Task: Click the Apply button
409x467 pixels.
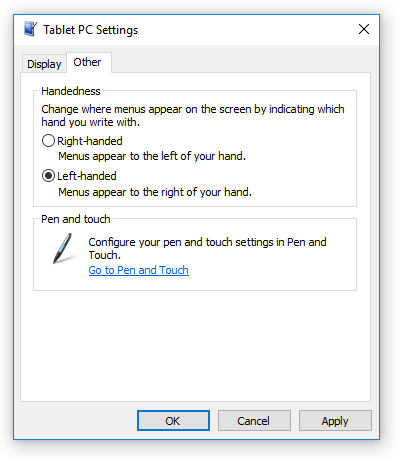Action: coord(335,421)
